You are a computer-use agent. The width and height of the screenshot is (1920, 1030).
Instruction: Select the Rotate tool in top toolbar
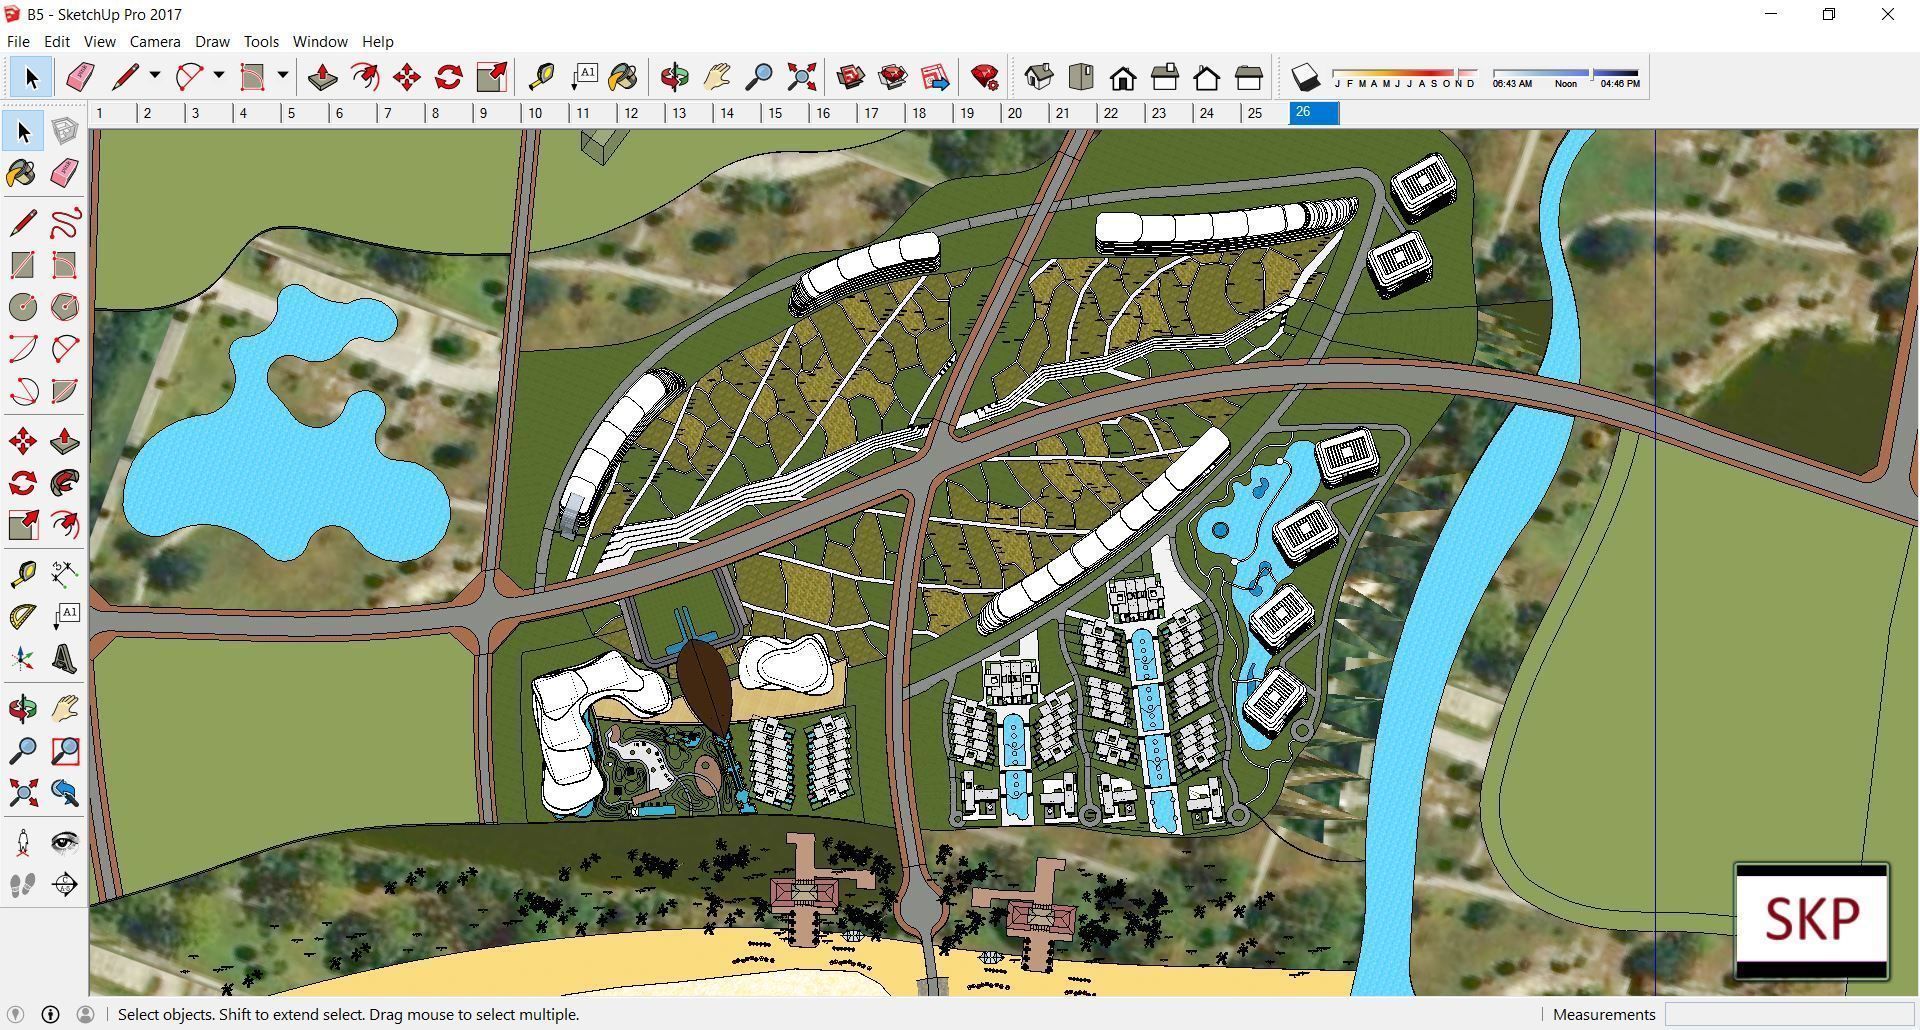click(x=449, y=77)
